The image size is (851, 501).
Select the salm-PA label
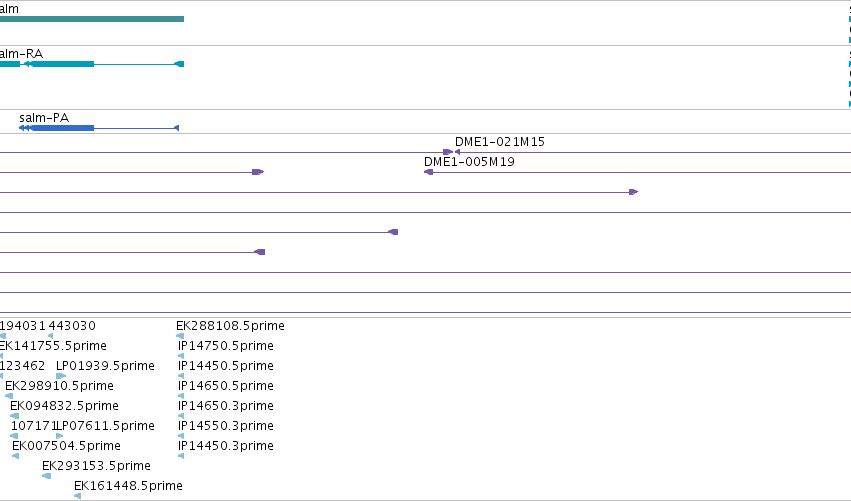44,117
